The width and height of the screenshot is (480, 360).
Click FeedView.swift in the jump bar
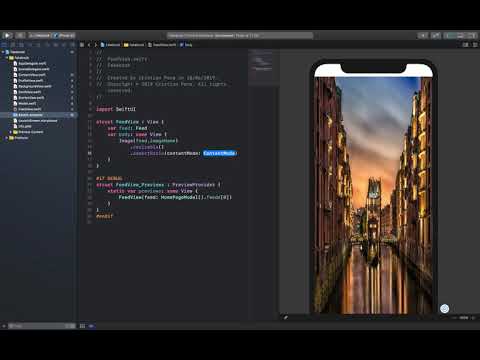pyautogui.click(x=162, y=45)
